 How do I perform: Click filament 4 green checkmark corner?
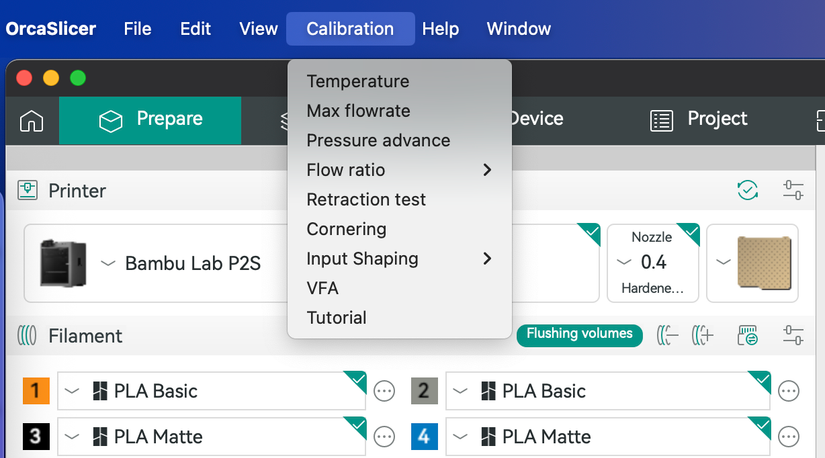(761, 425)
